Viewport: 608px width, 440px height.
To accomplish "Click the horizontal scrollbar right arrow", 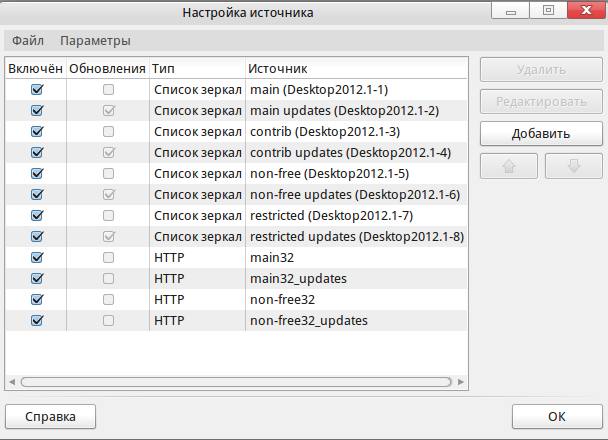I will (x=461, y=381).
